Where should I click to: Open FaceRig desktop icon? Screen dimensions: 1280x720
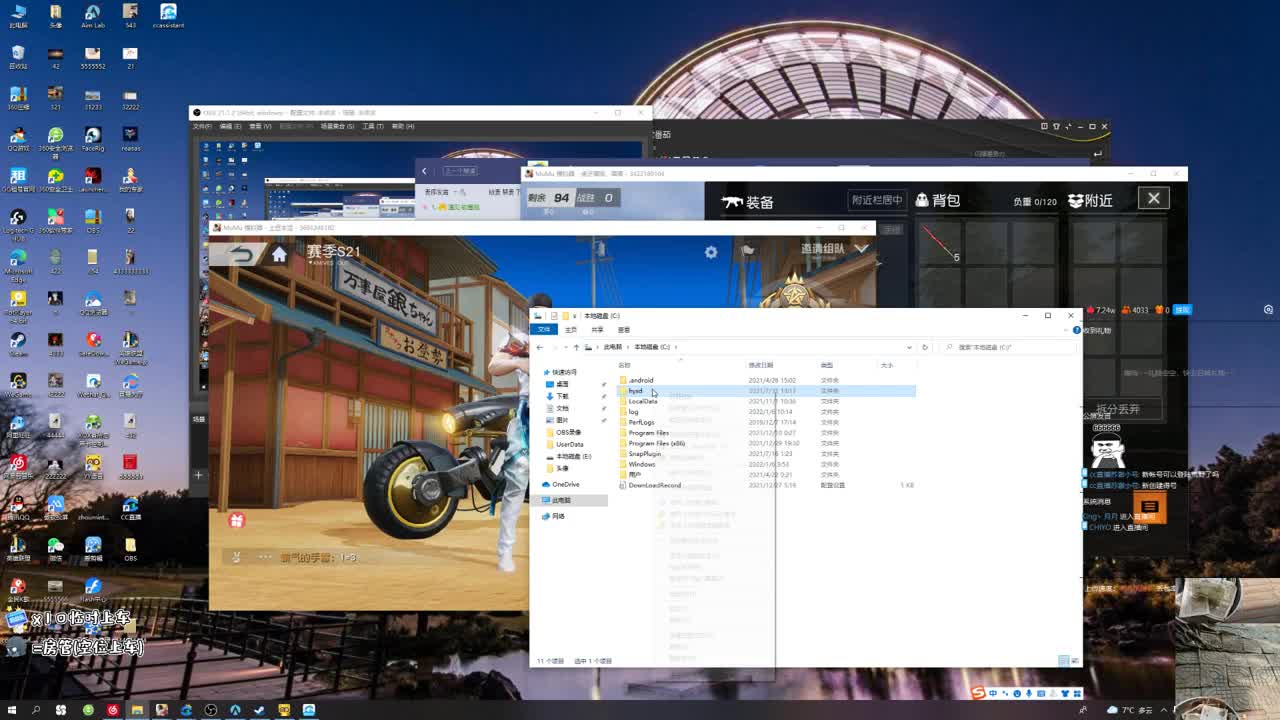[x=92, y=139]
